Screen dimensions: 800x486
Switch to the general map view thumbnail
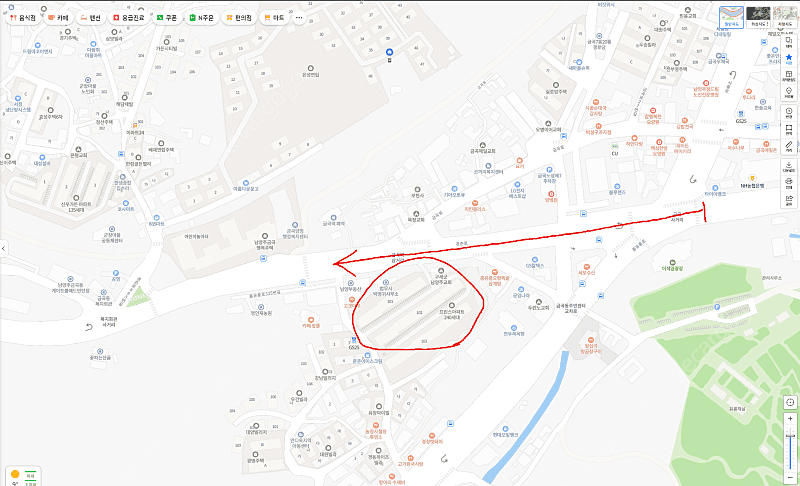click(731, 17)
